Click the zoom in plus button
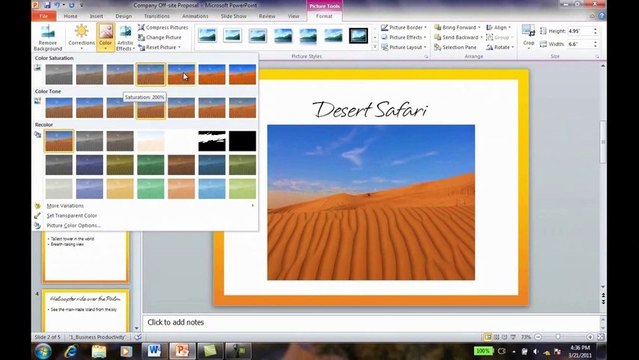This screenshot has height=360, width=639. point(590,337)
